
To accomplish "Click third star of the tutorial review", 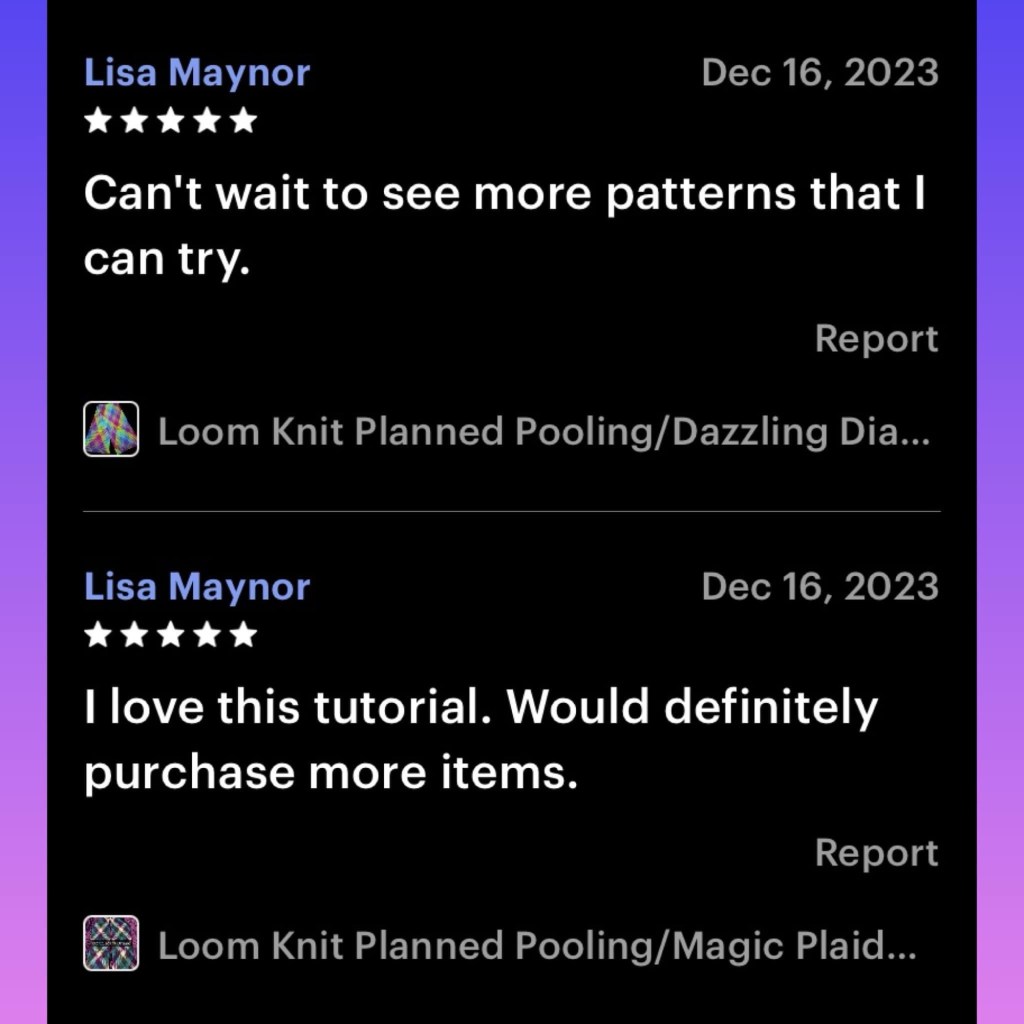I will coord(171,635).
